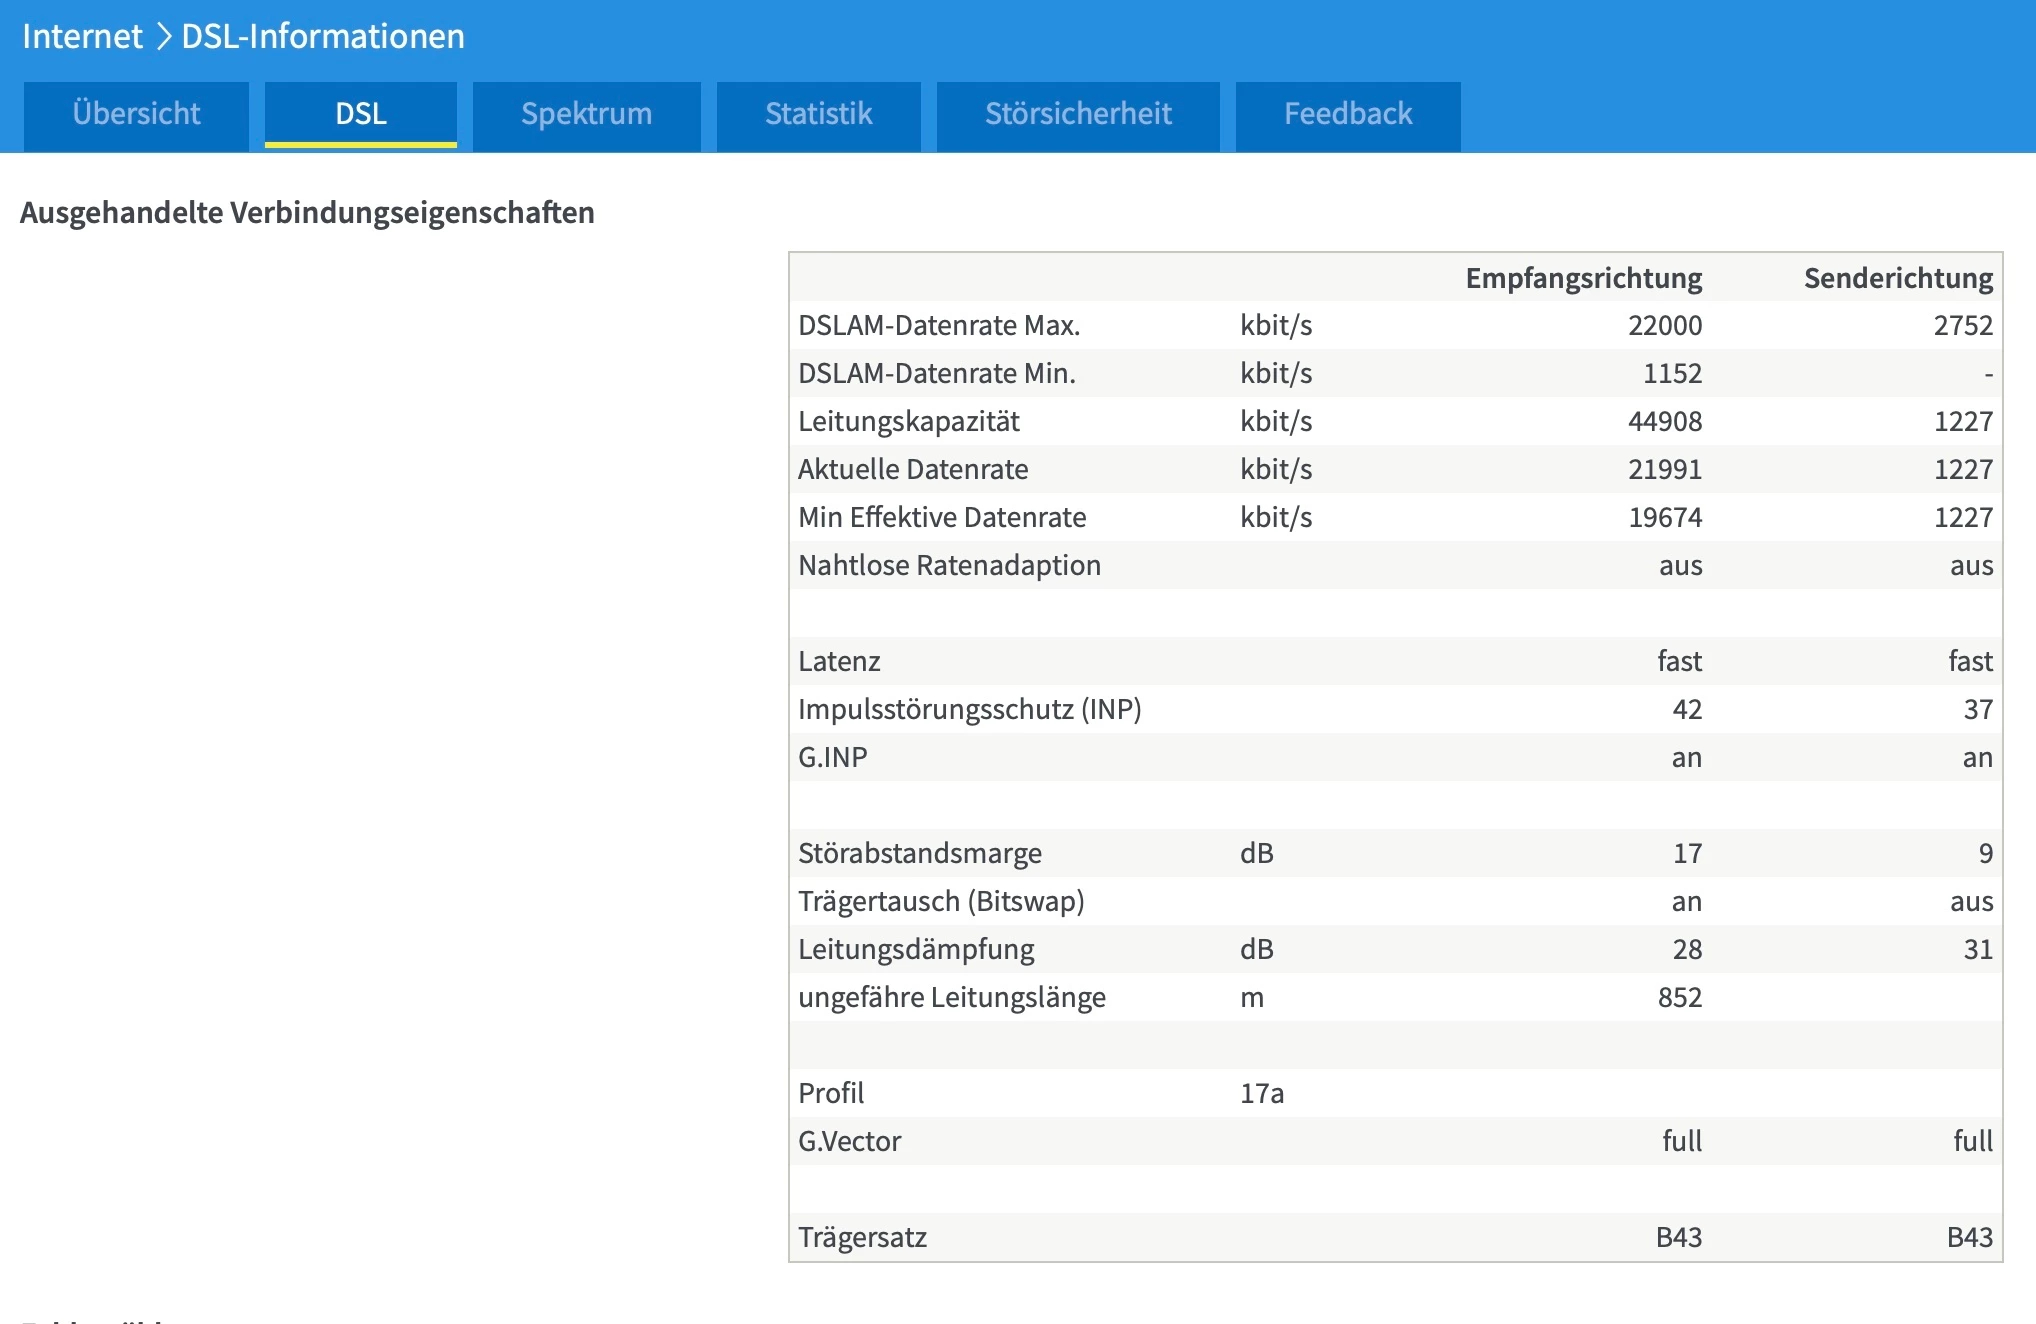Click the Ausgehandelte Verbindungseigenschaften heading

tap(307, 213)
